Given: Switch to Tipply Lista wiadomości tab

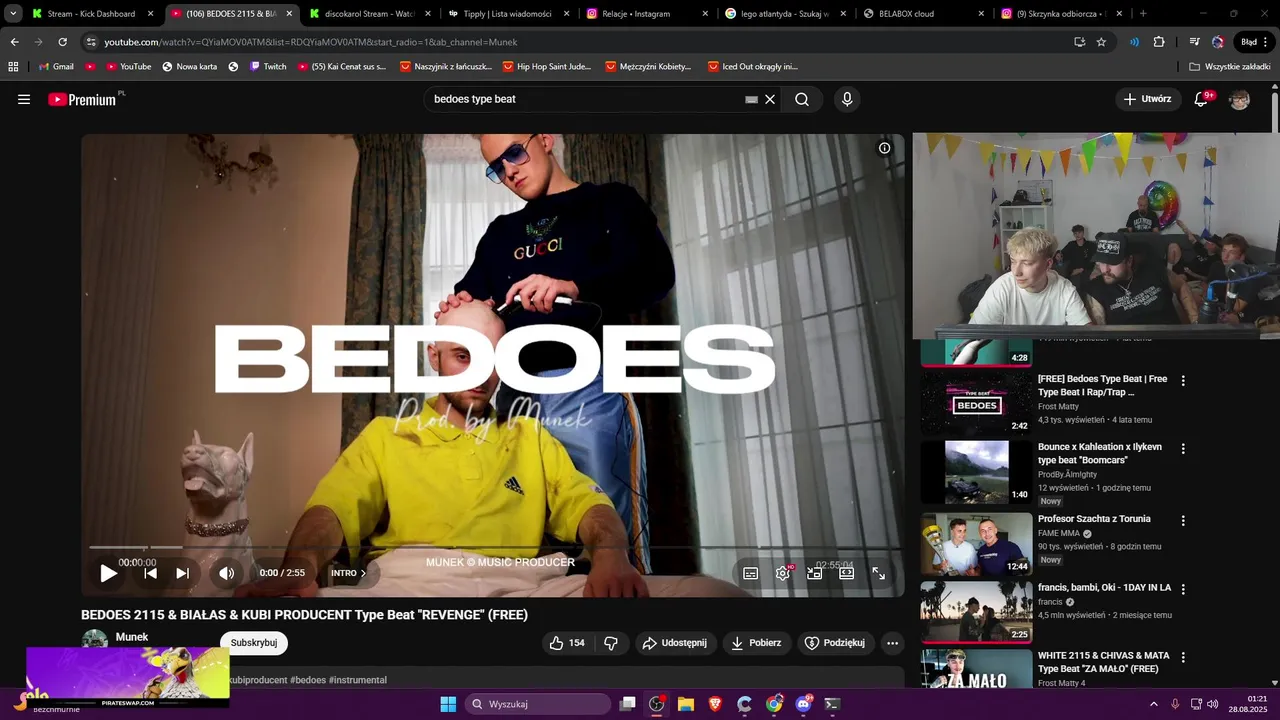Looking at the screenshot, I should 507,14.
